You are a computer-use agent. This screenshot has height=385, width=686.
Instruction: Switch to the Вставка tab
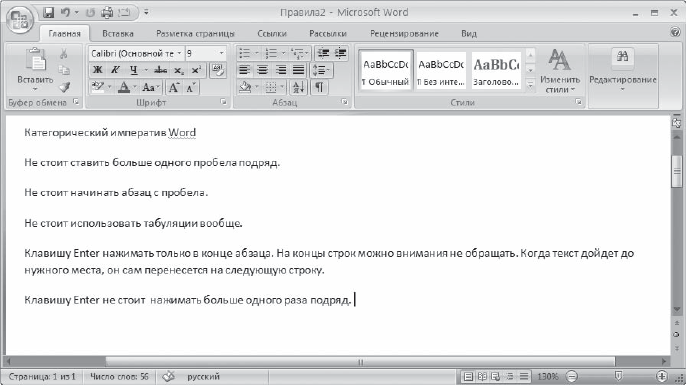118,34
